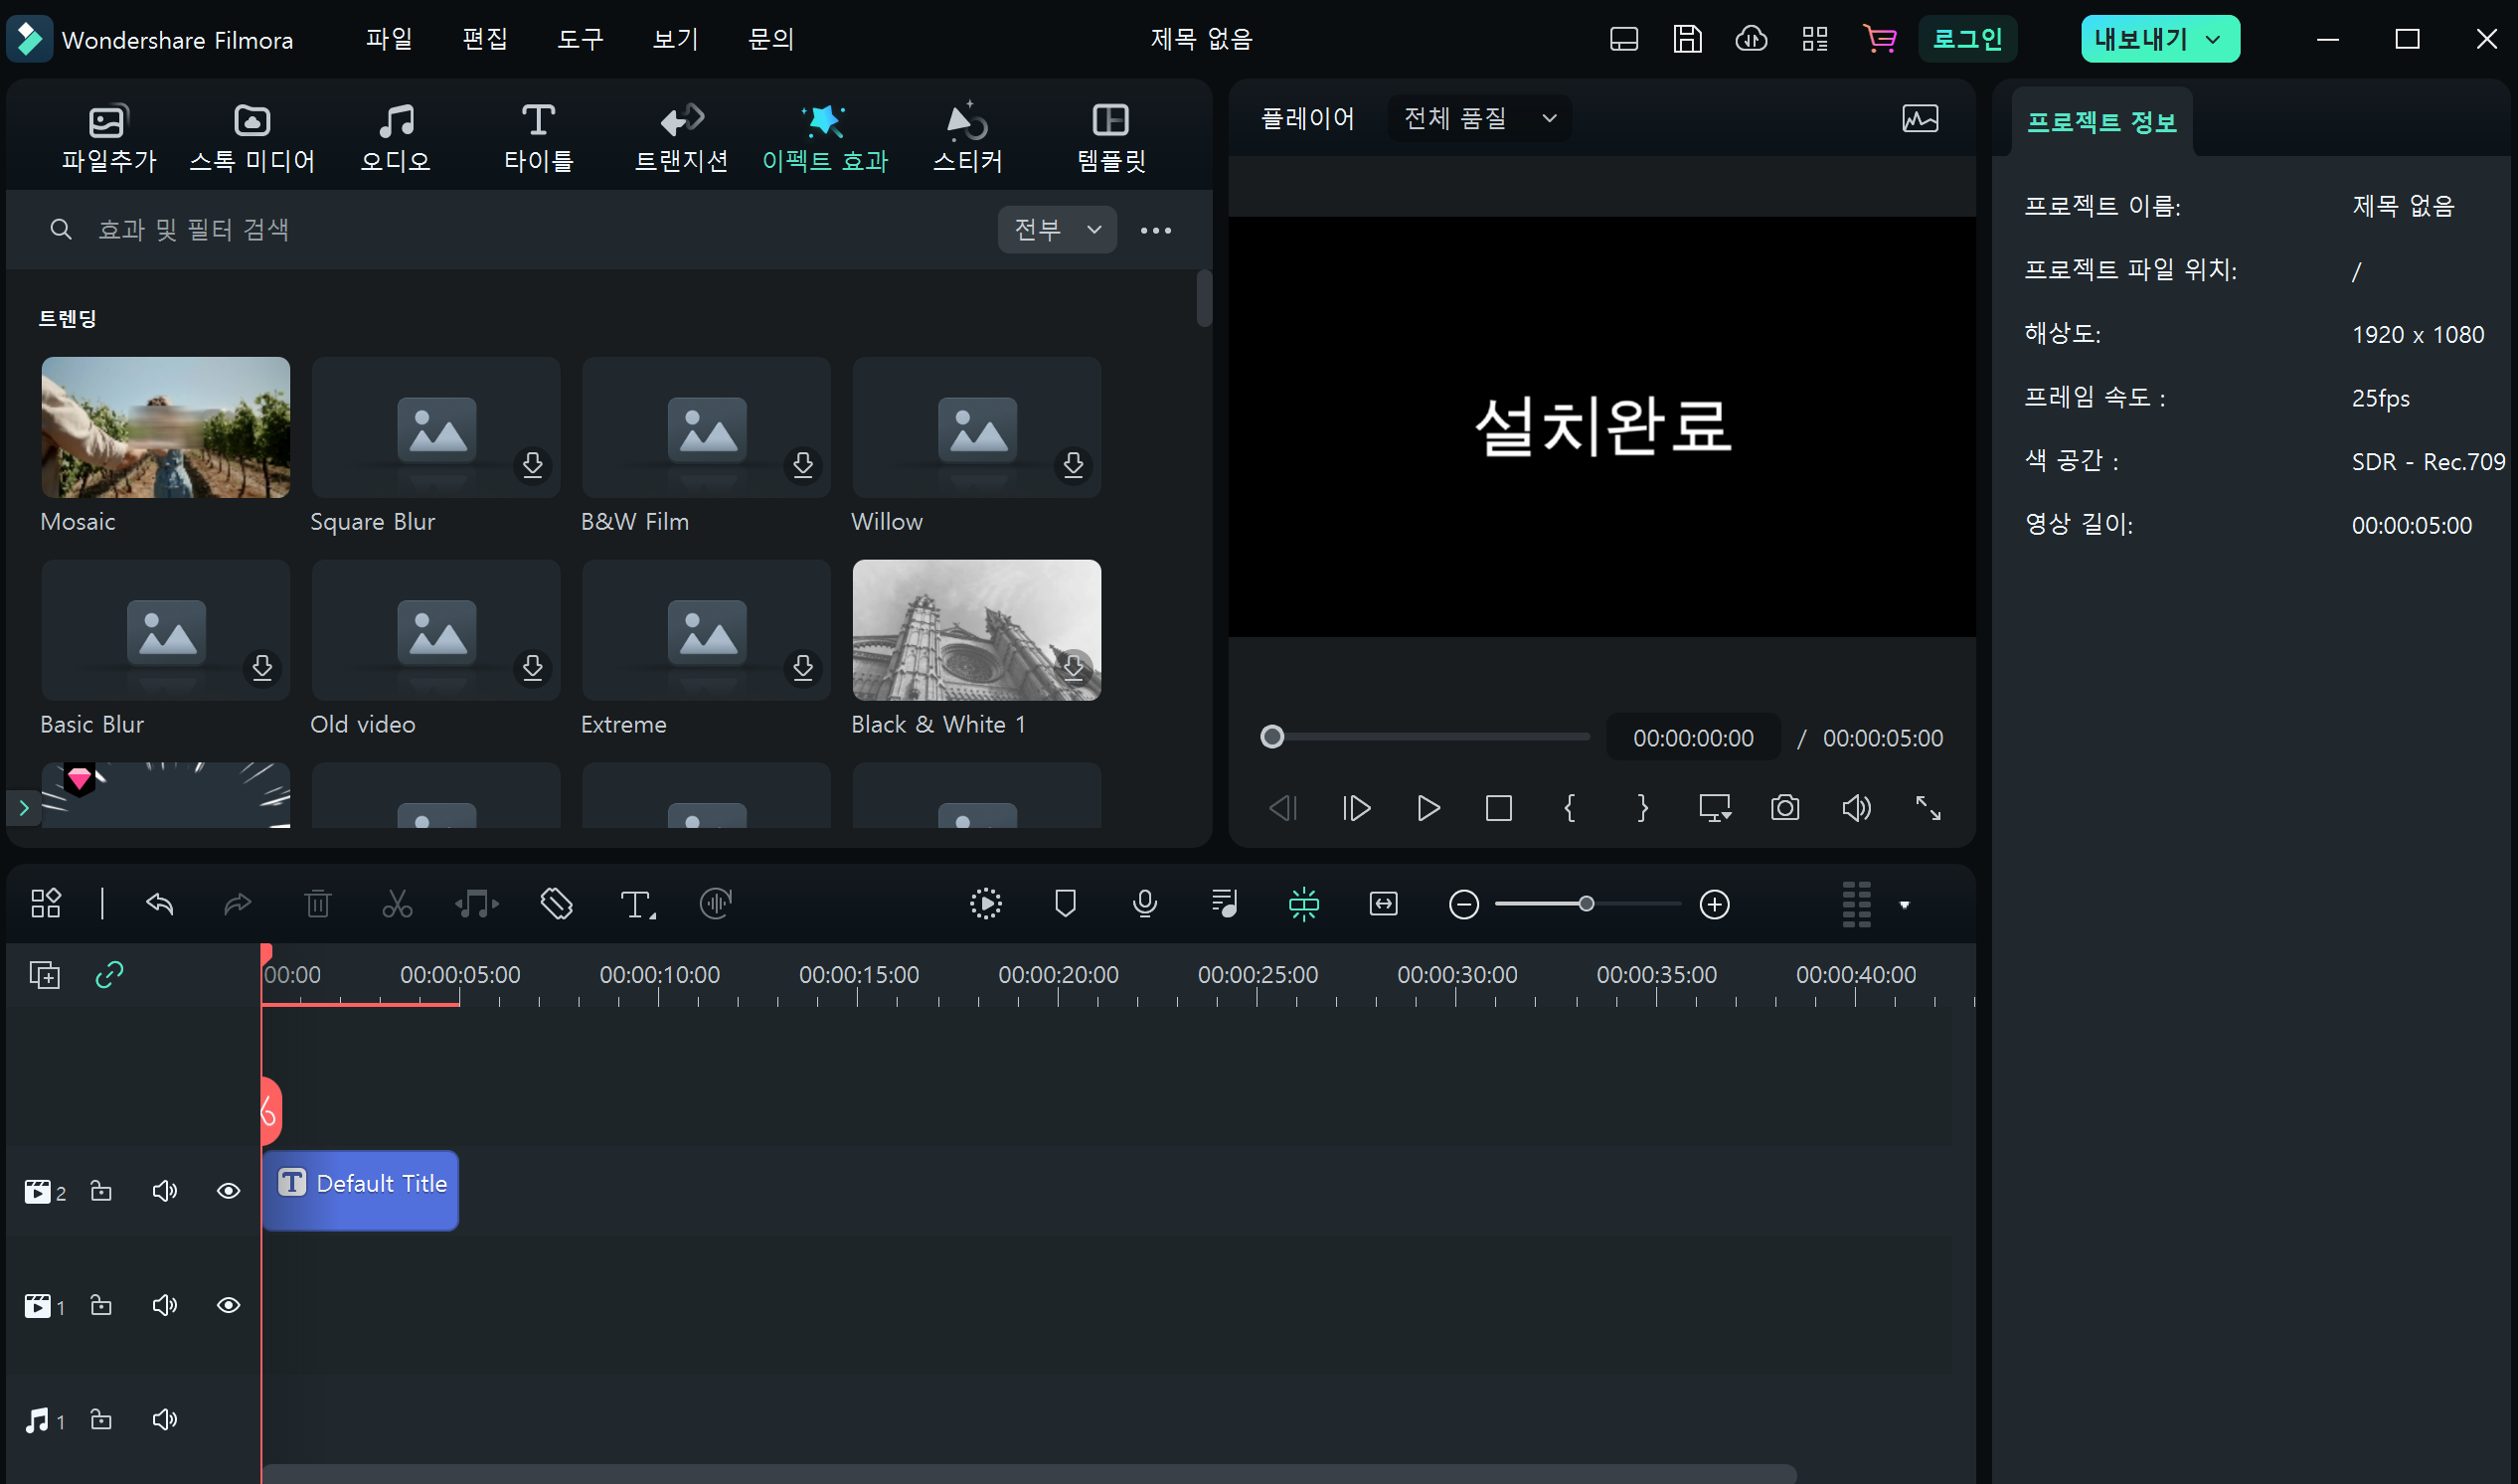Click the voiceover microphone icon

click(1144, 904)
